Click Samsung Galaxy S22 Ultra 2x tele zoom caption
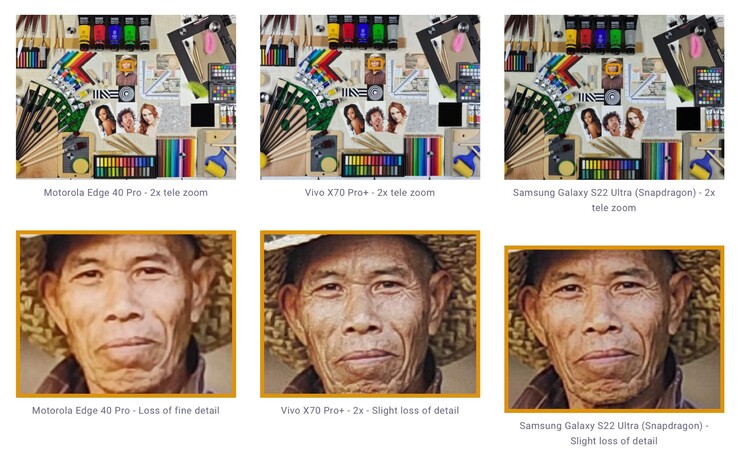This screenshot has height=455, width=738. (x=614, y=200)
